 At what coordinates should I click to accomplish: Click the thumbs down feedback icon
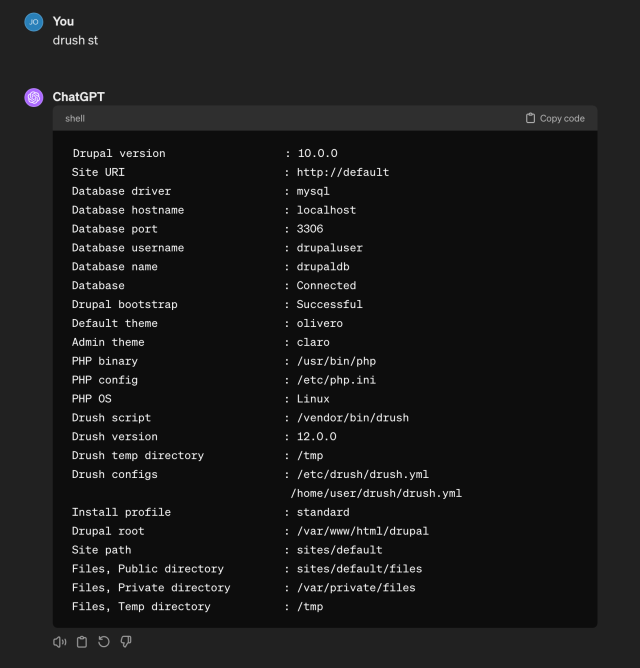point(126,641)
